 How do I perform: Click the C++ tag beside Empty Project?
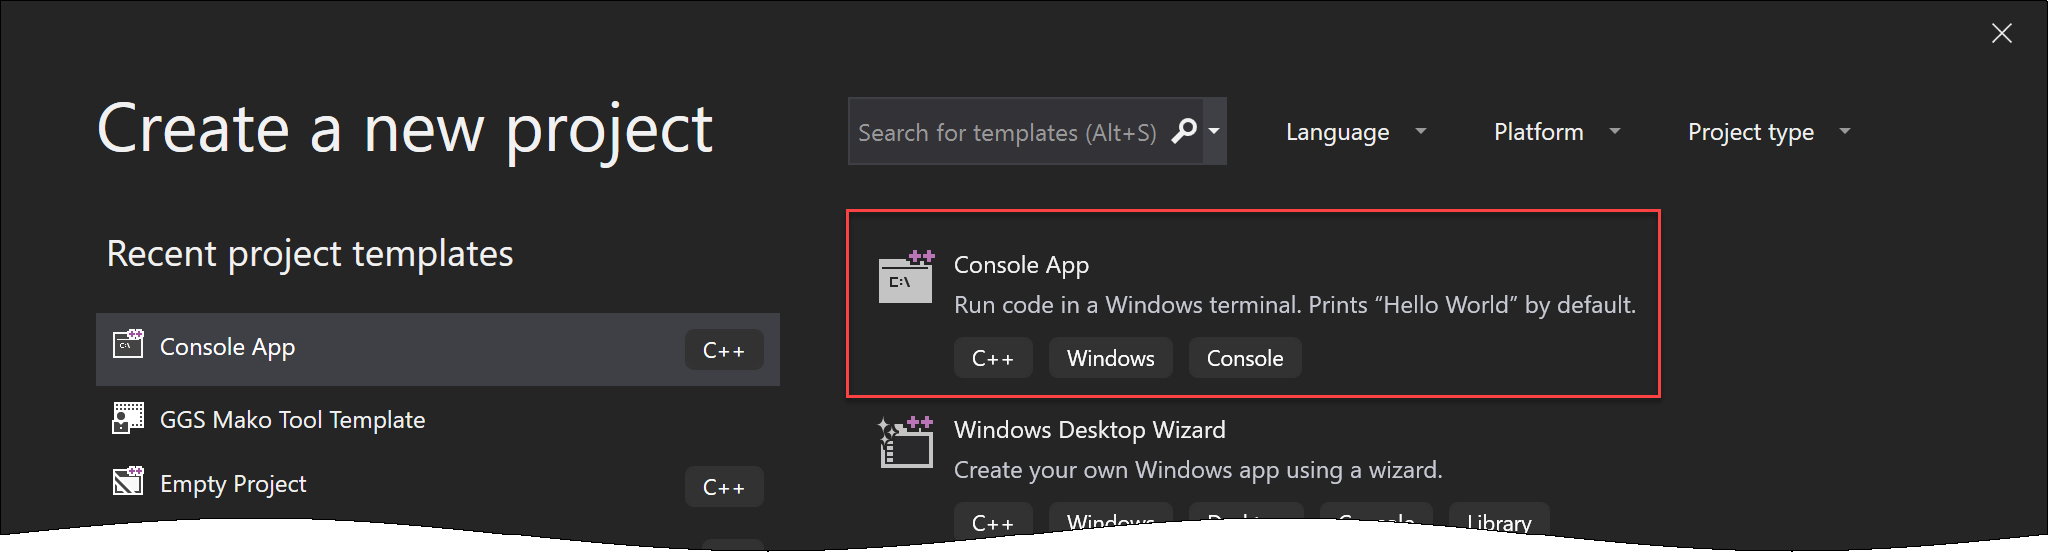[x=724, y=487]
